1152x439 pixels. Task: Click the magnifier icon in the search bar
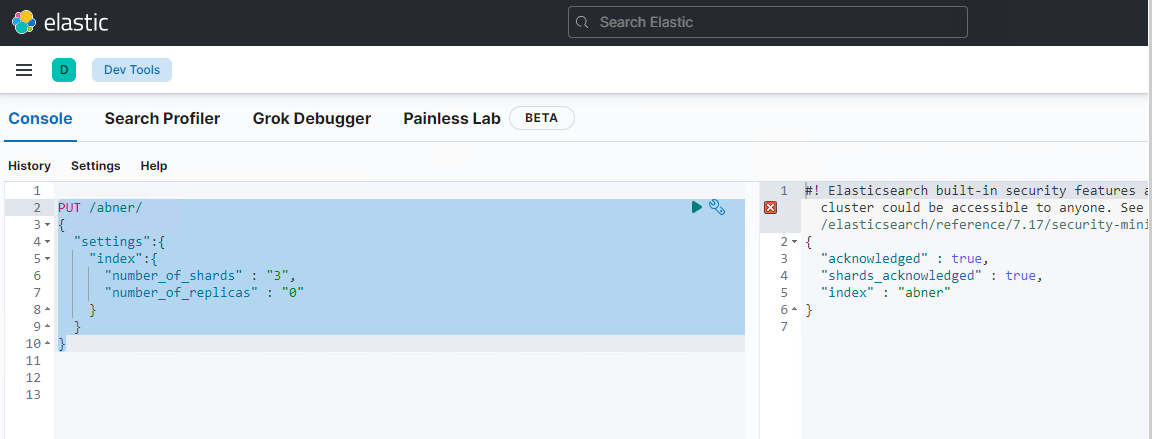(582, 22)
